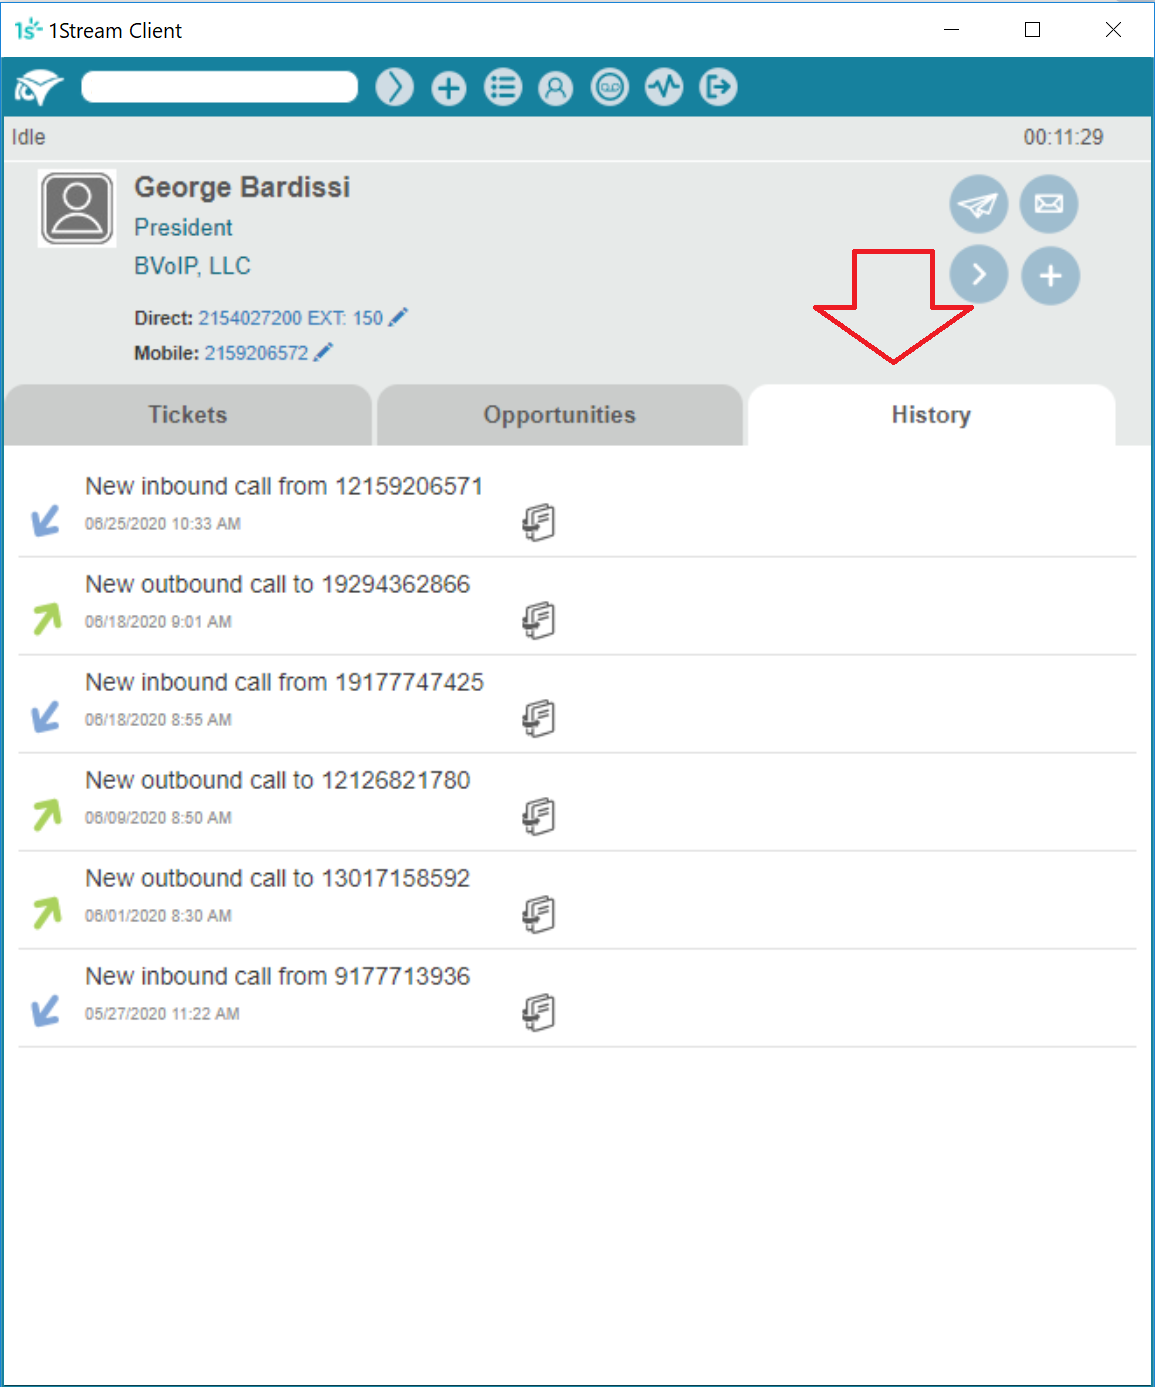Click the toolbar plus add icon
Image resolution: width=1155 pixels, height=1387 pixels.
[x=449, y=88]
